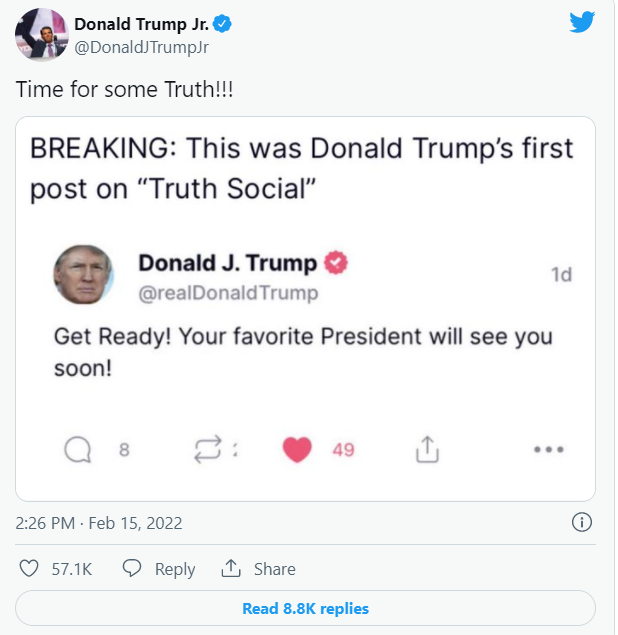
Task: Open the @DonaldJTrumpJr handle link
Action: point(142,47)
